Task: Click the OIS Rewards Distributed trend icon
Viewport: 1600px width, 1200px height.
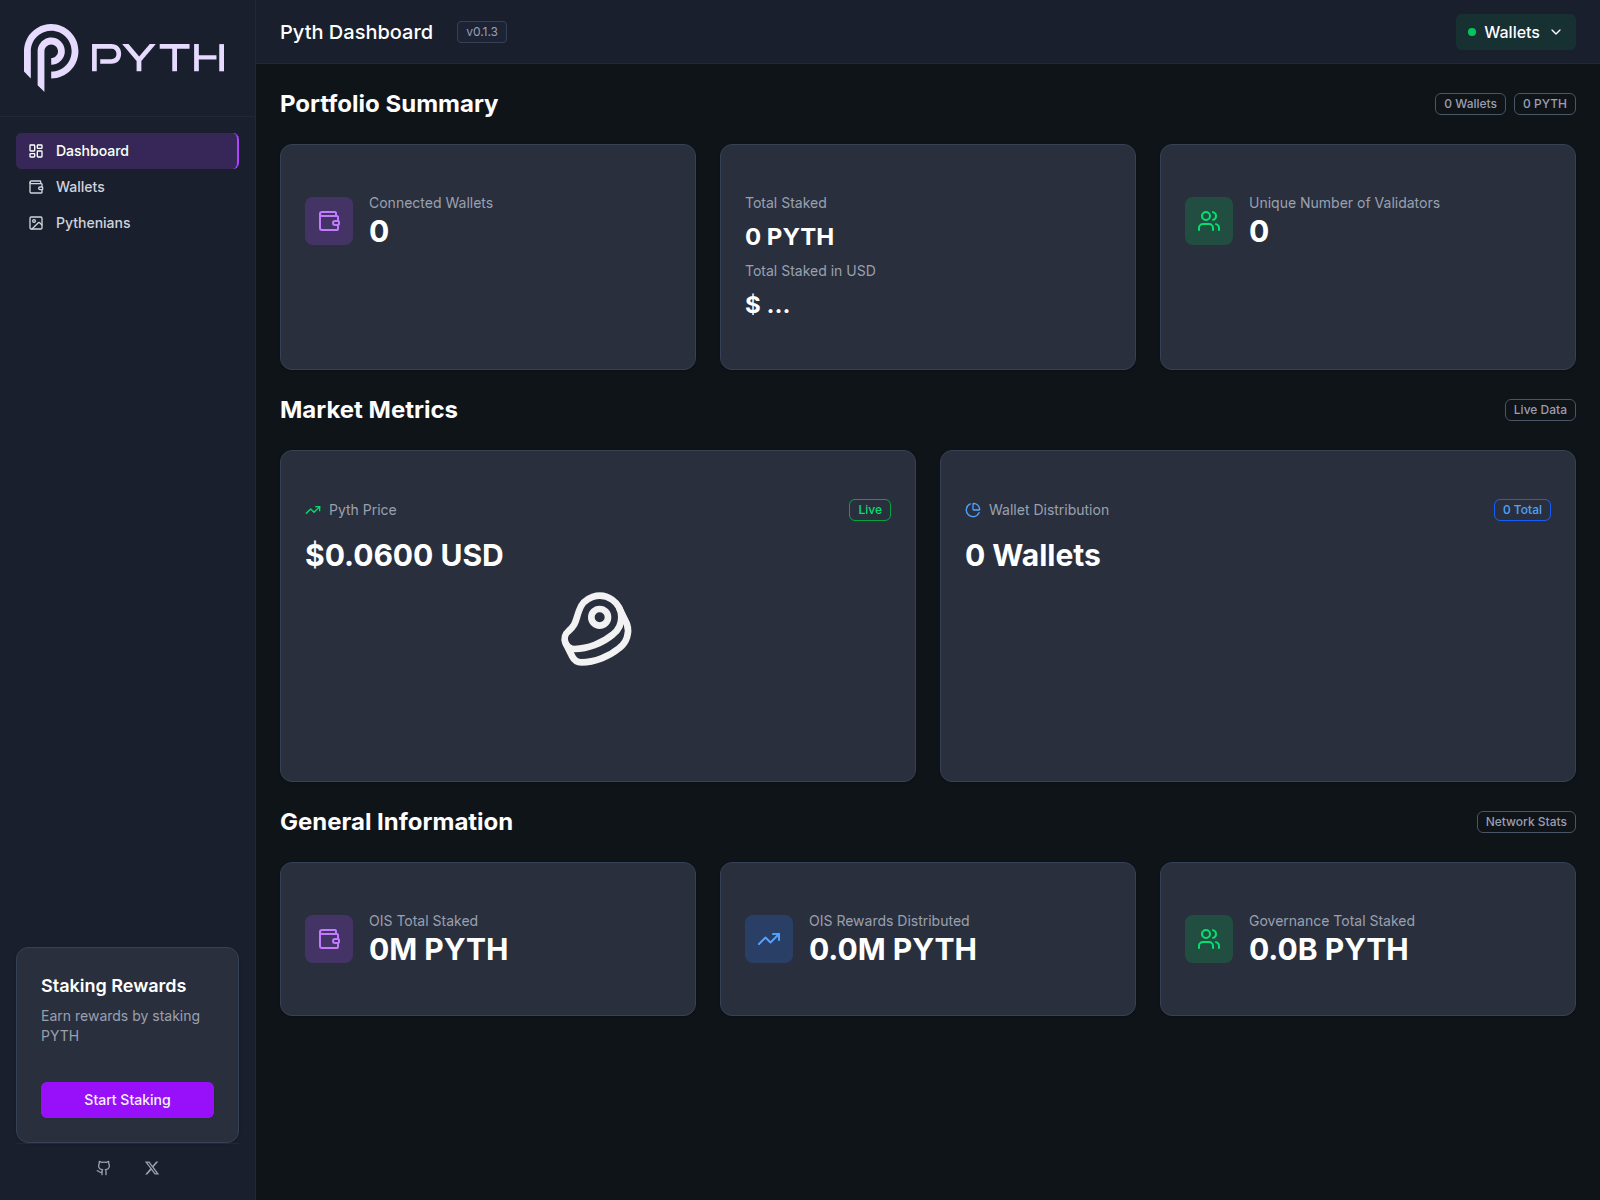Action: click(x=769, y=939)
